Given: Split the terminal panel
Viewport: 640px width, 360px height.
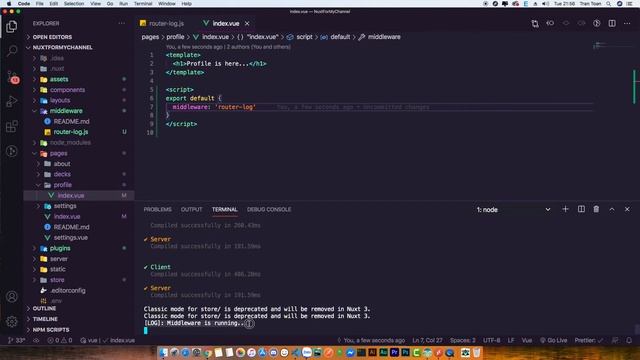Looking at the screenshot, I should (x=581, y=209).
